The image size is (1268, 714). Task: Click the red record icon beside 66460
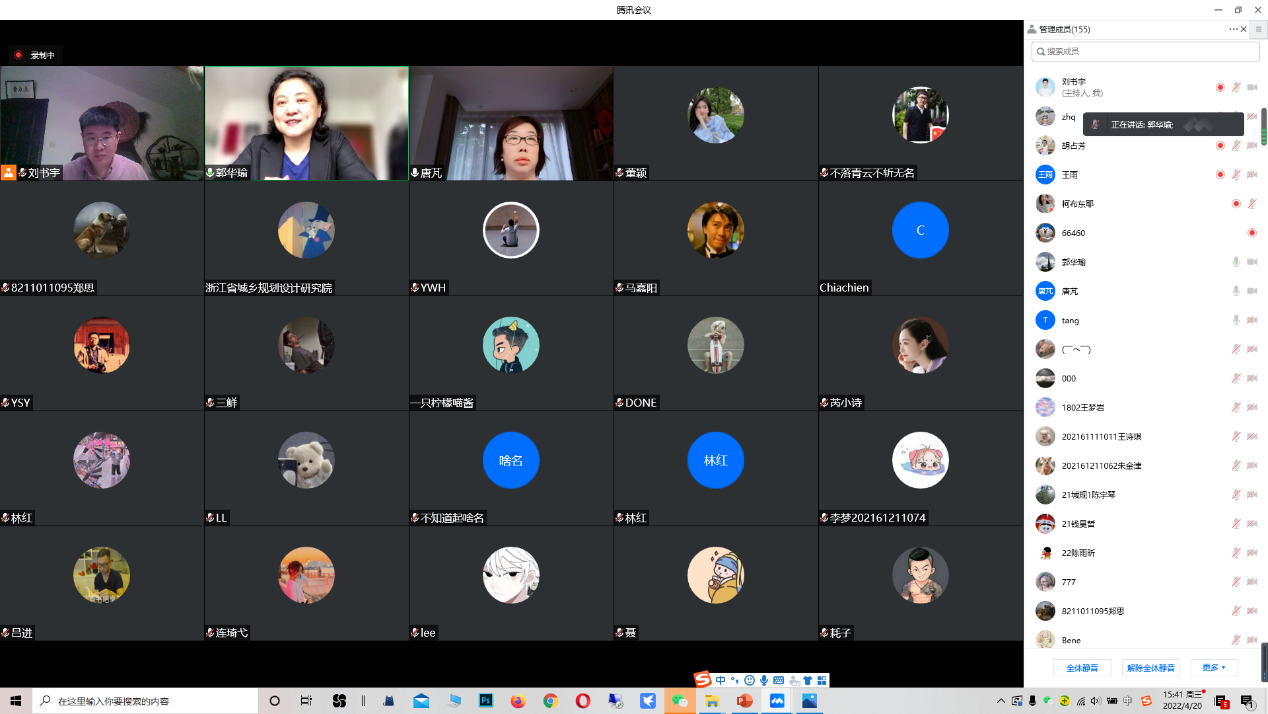pyautogui.click(x=1251, y=233)
